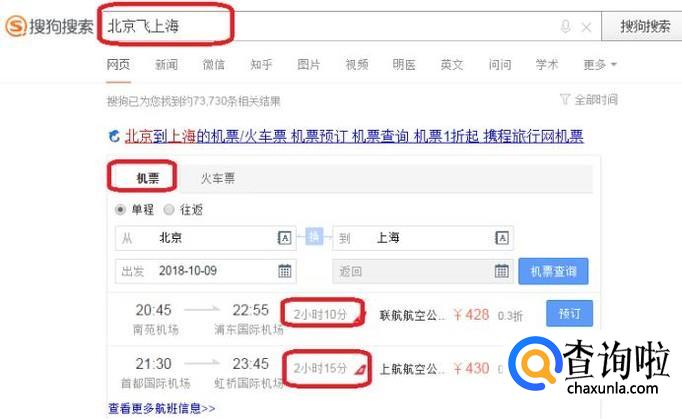Click the 南苑机场 airport text
Image resolution: width=682 pixels, height=419 pixels.
point(156,330)
